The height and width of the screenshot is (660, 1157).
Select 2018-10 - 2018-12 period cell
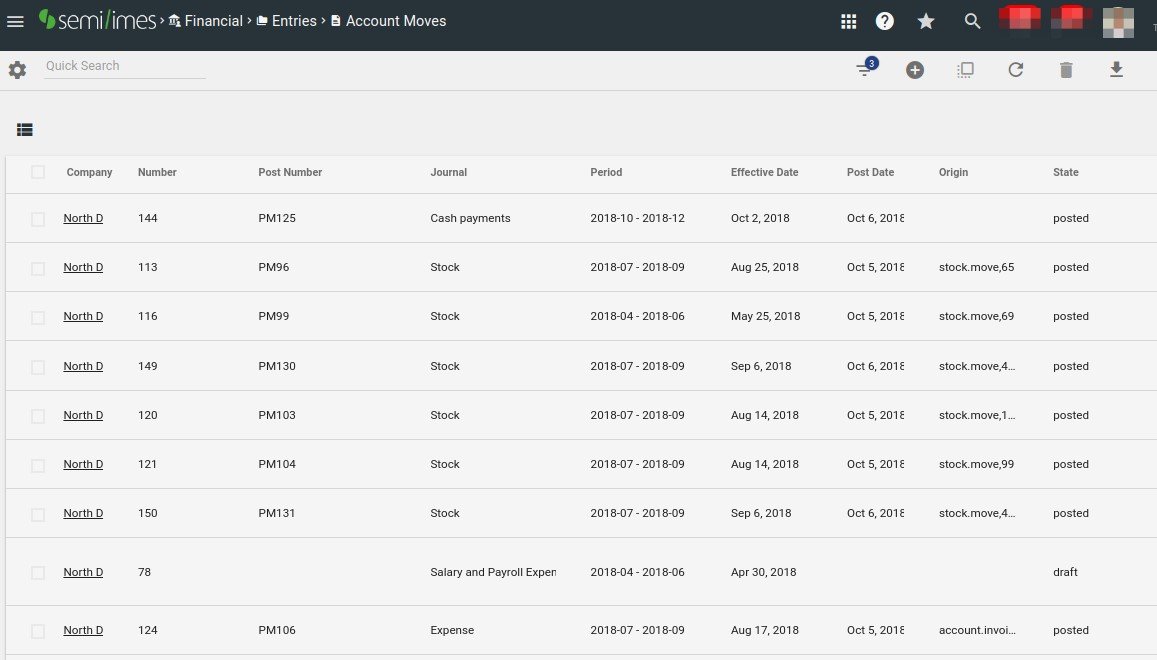(638, 218)
